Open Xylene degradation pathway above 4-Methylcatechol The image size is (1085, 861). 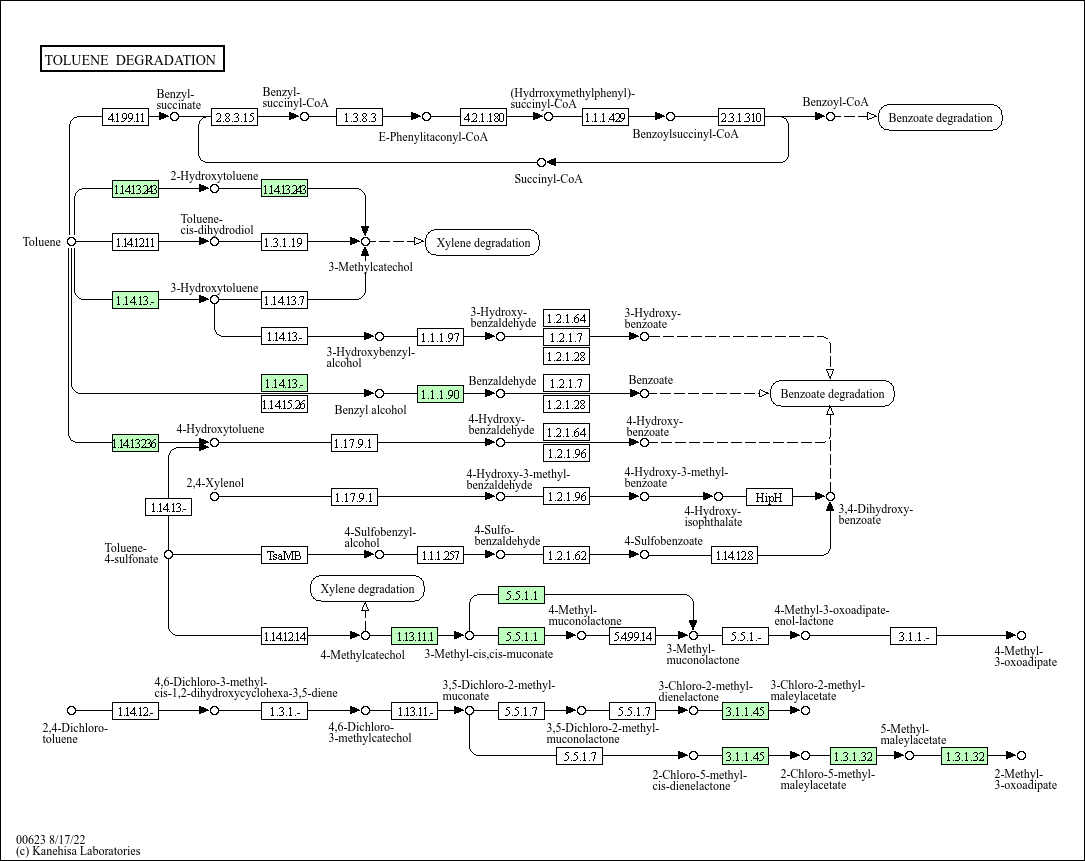click(367, 589)
